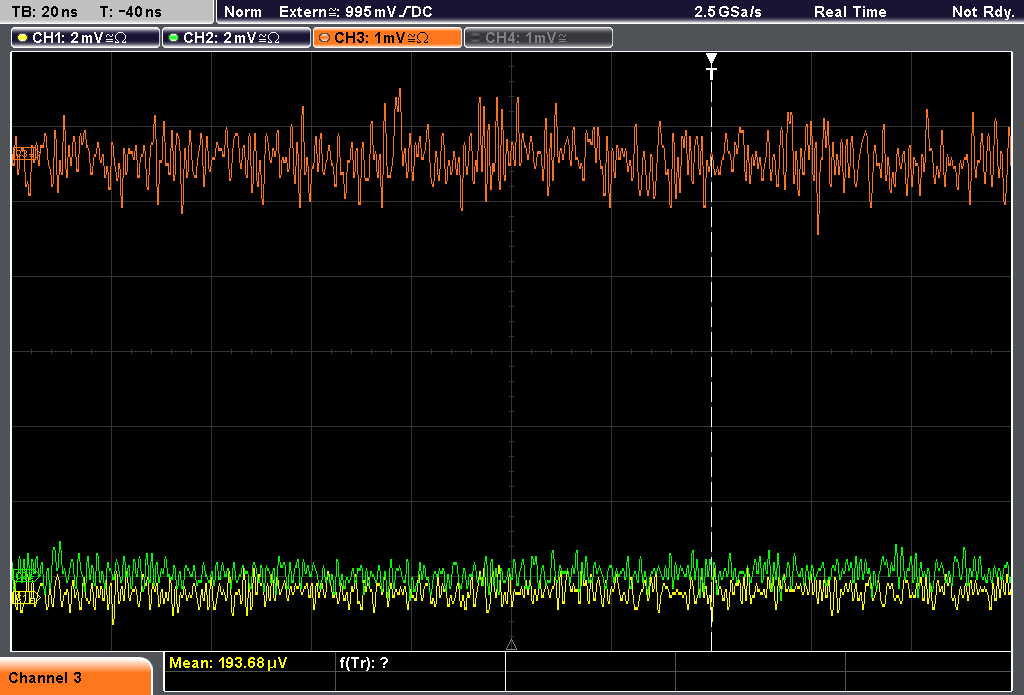
Task: Select the CH1 2mV channel tab
Action: point(86,38)
